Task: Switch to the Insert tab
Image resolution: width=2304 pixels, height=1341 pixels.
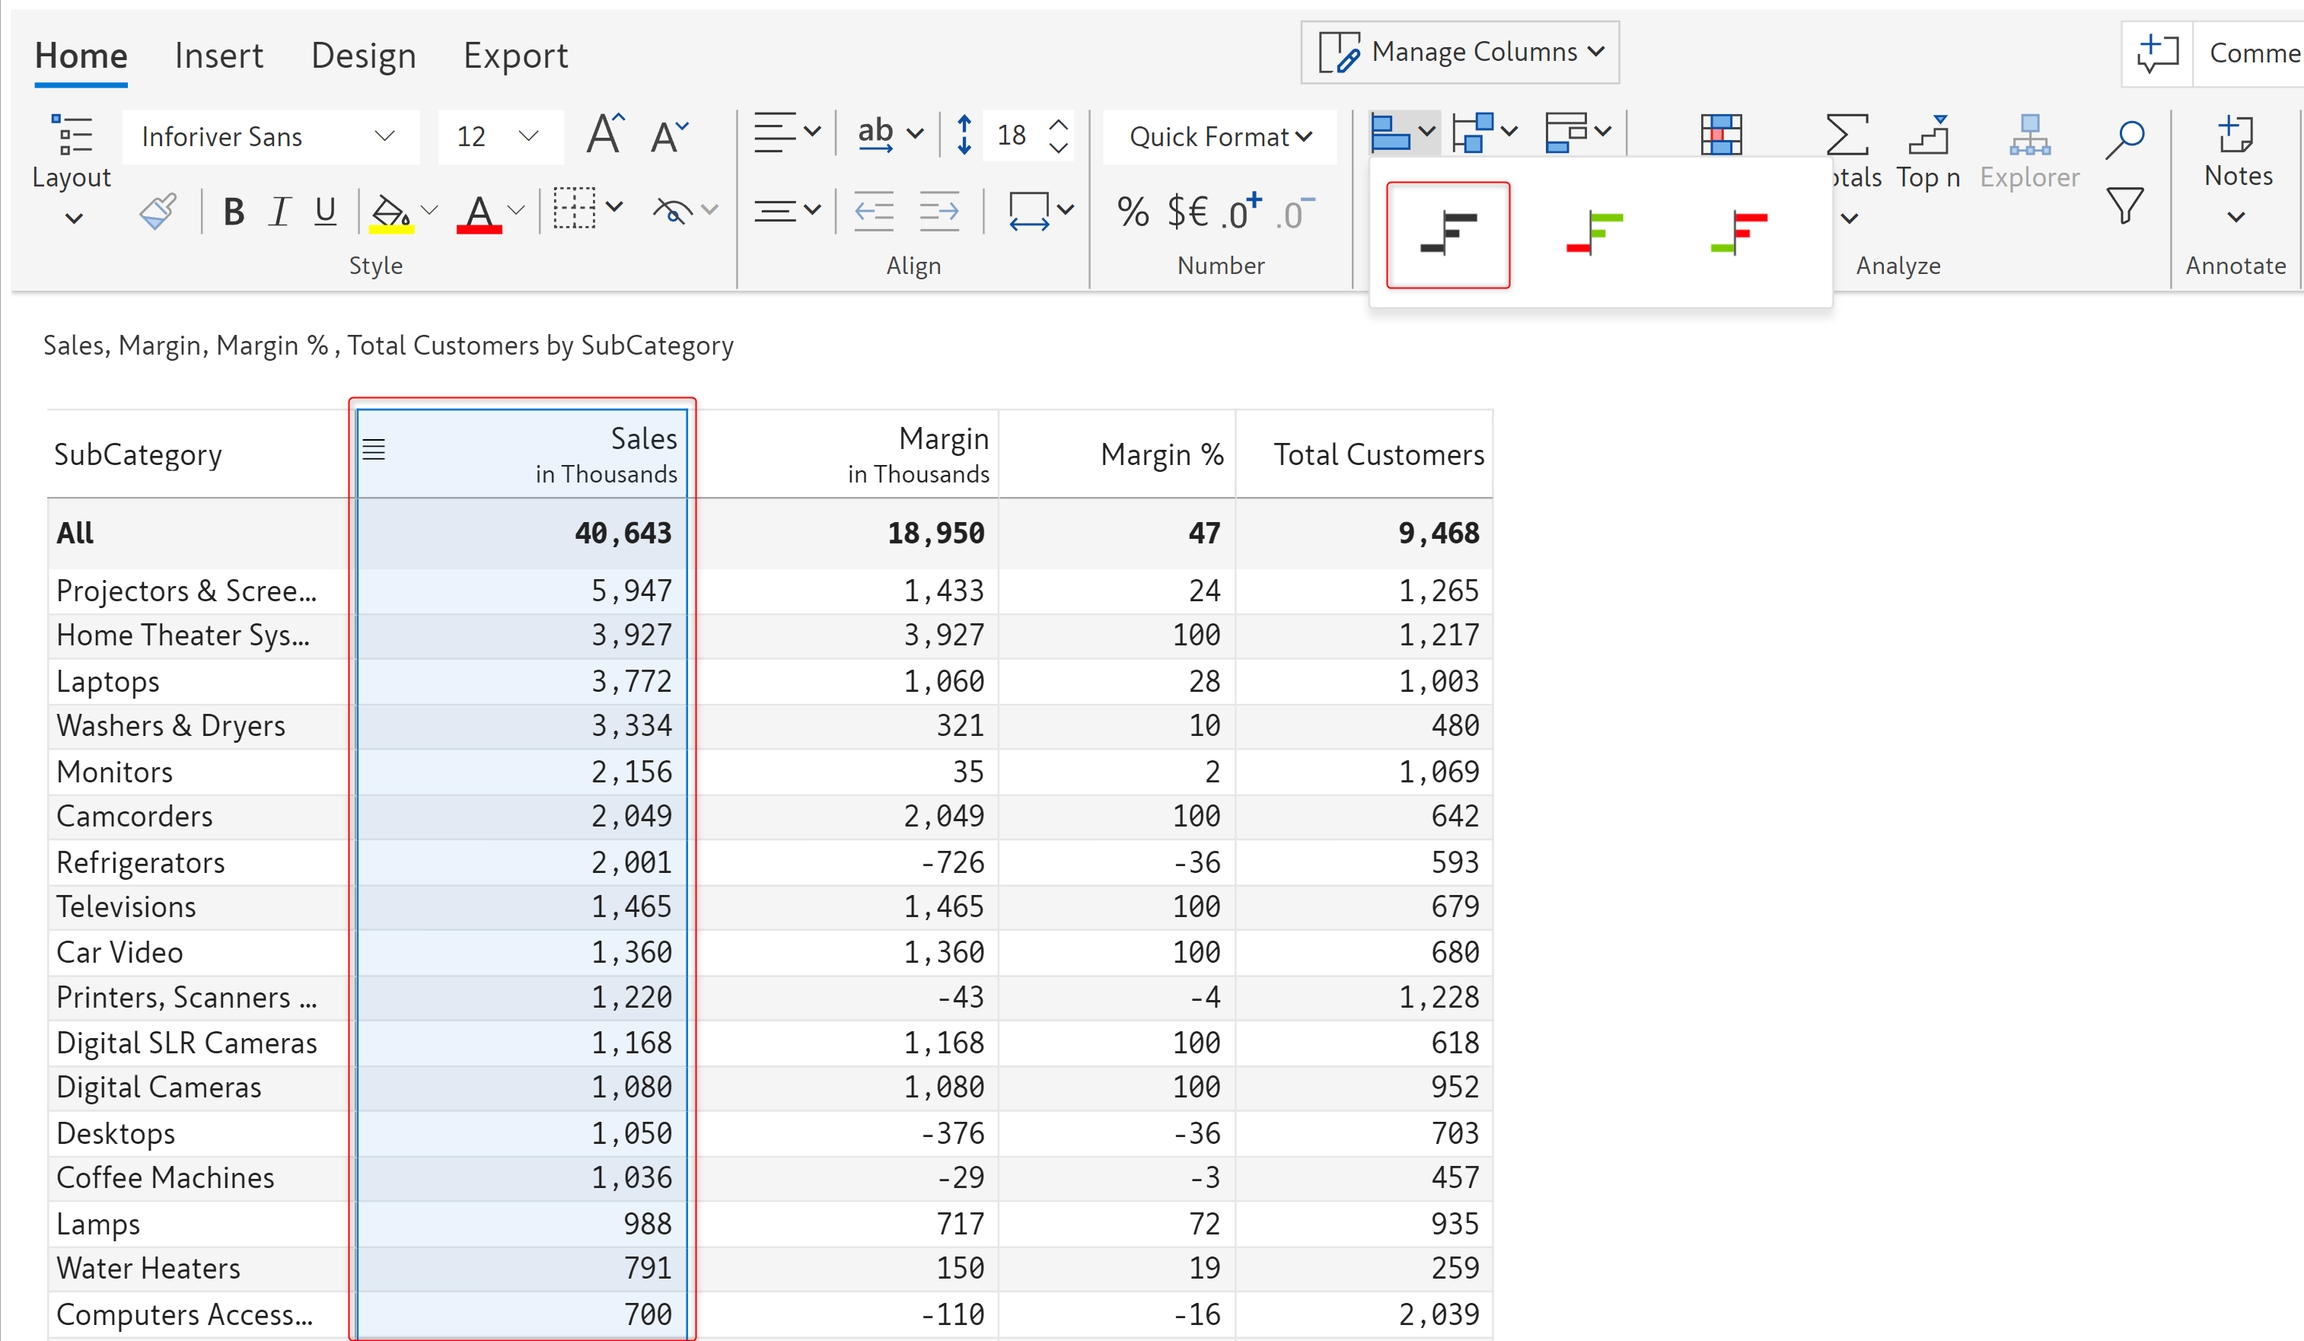Action: pos(218,55)
